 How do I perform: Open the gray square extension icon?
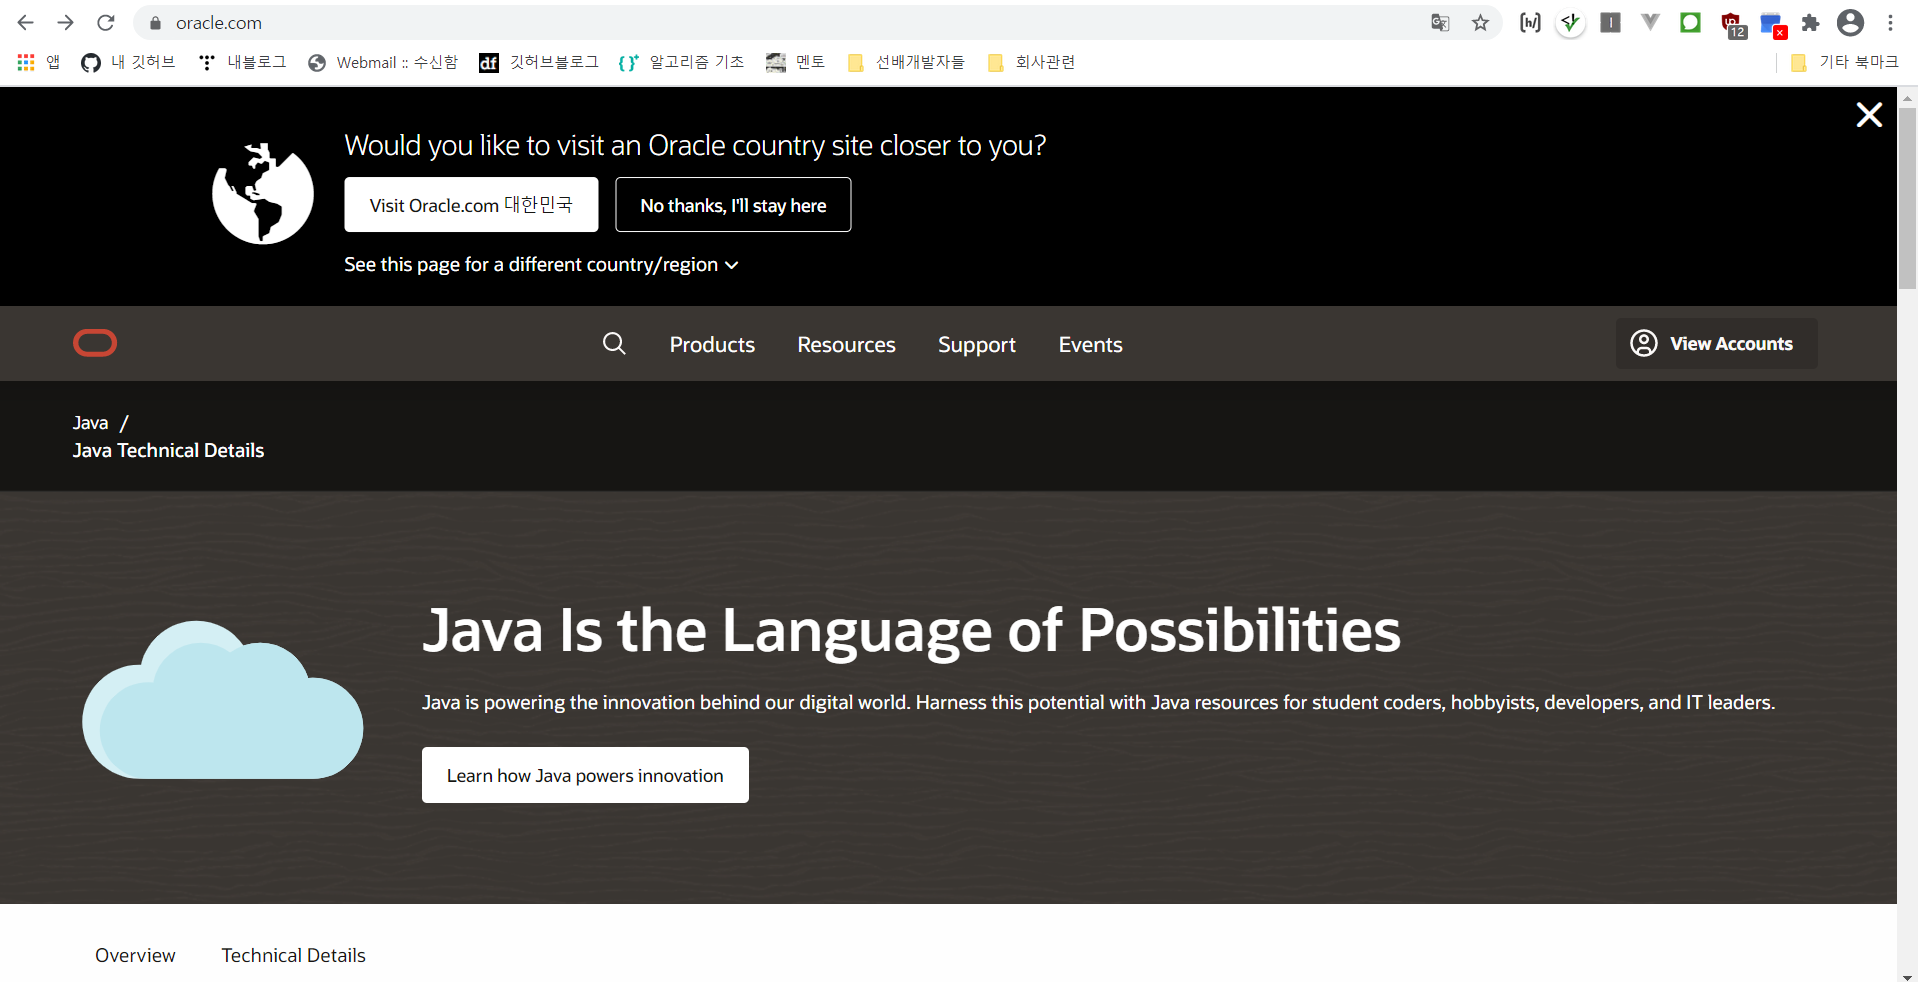point(1610,22)
